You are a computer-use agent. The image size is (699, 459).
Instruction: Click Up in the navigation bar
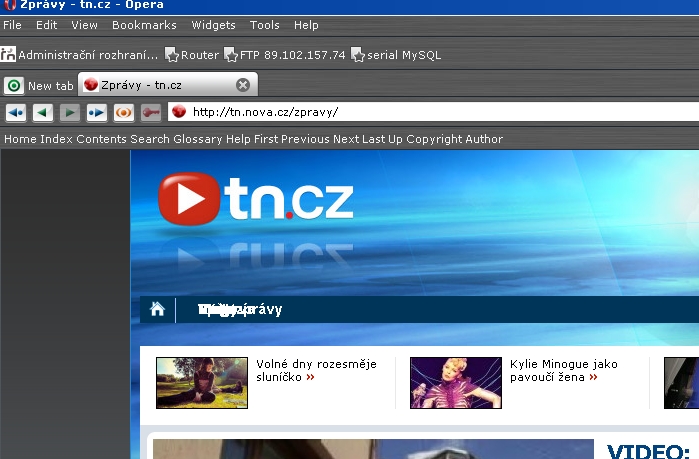(x=395, y=139)
